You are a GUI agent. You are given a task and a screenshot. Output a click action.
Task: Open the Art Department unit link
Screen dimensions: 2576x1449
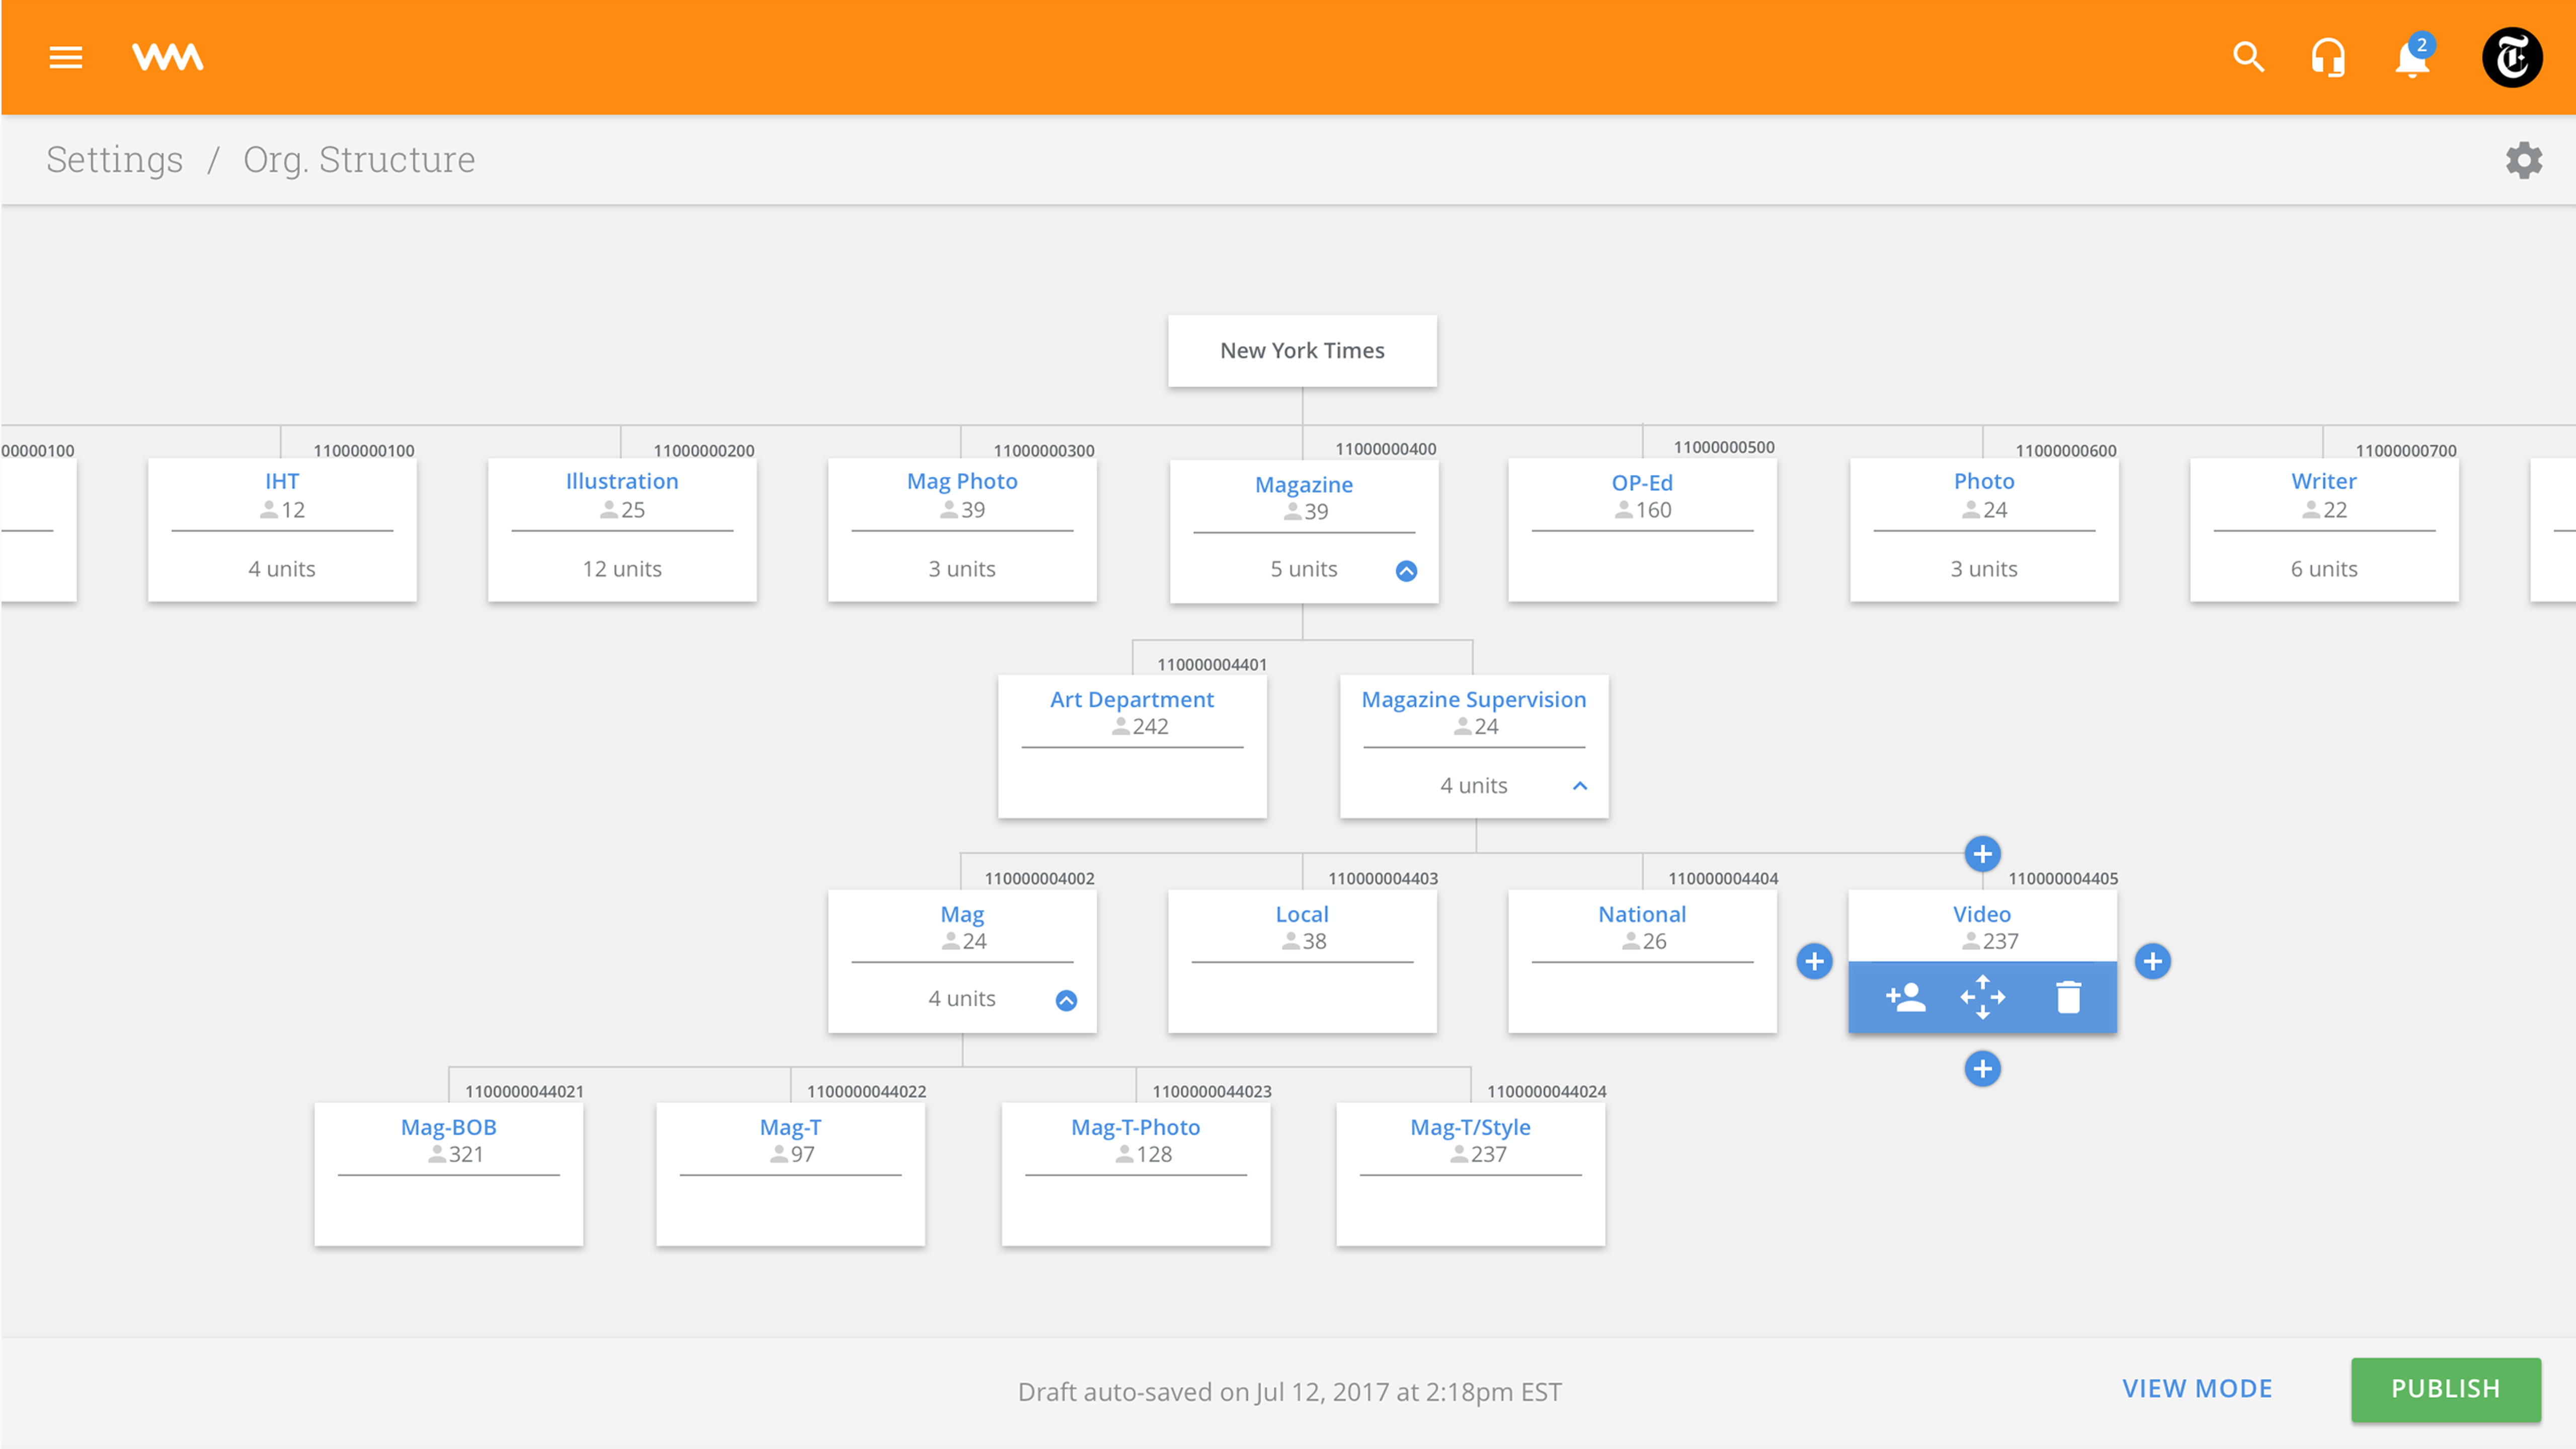pos(1131,699)
